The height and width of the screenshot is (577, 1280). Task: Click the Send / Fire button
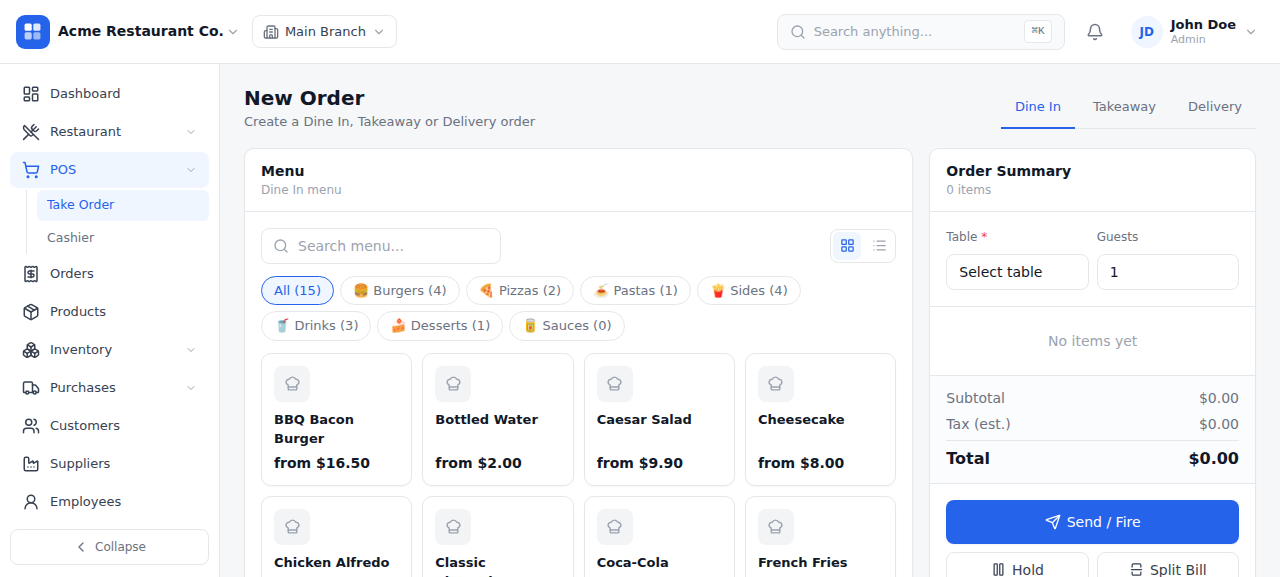tap(1092, 522)
